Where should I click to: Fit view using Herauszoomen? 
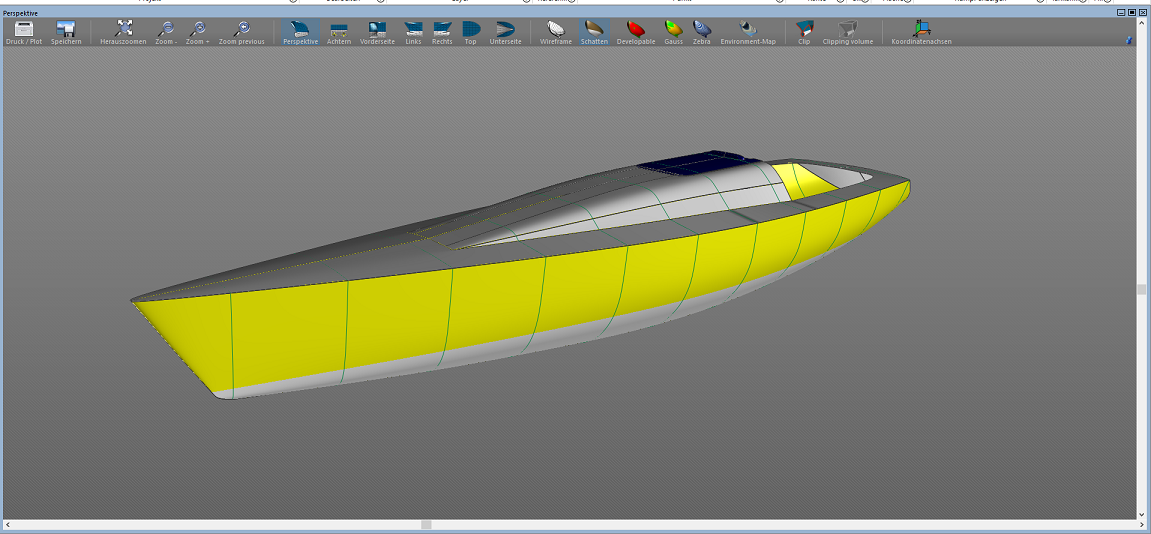(x=124, y=31)
